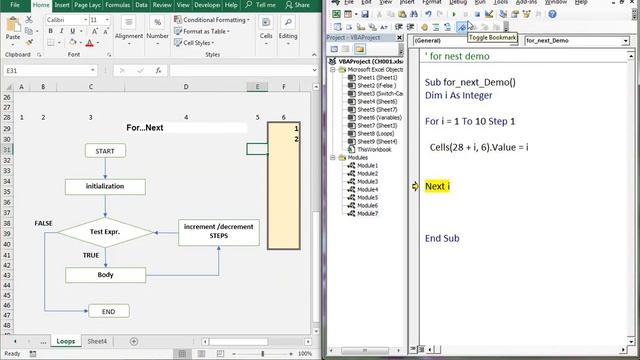
Task: Click the Insert Function fx icon
Action: click(x=158, y=71)
